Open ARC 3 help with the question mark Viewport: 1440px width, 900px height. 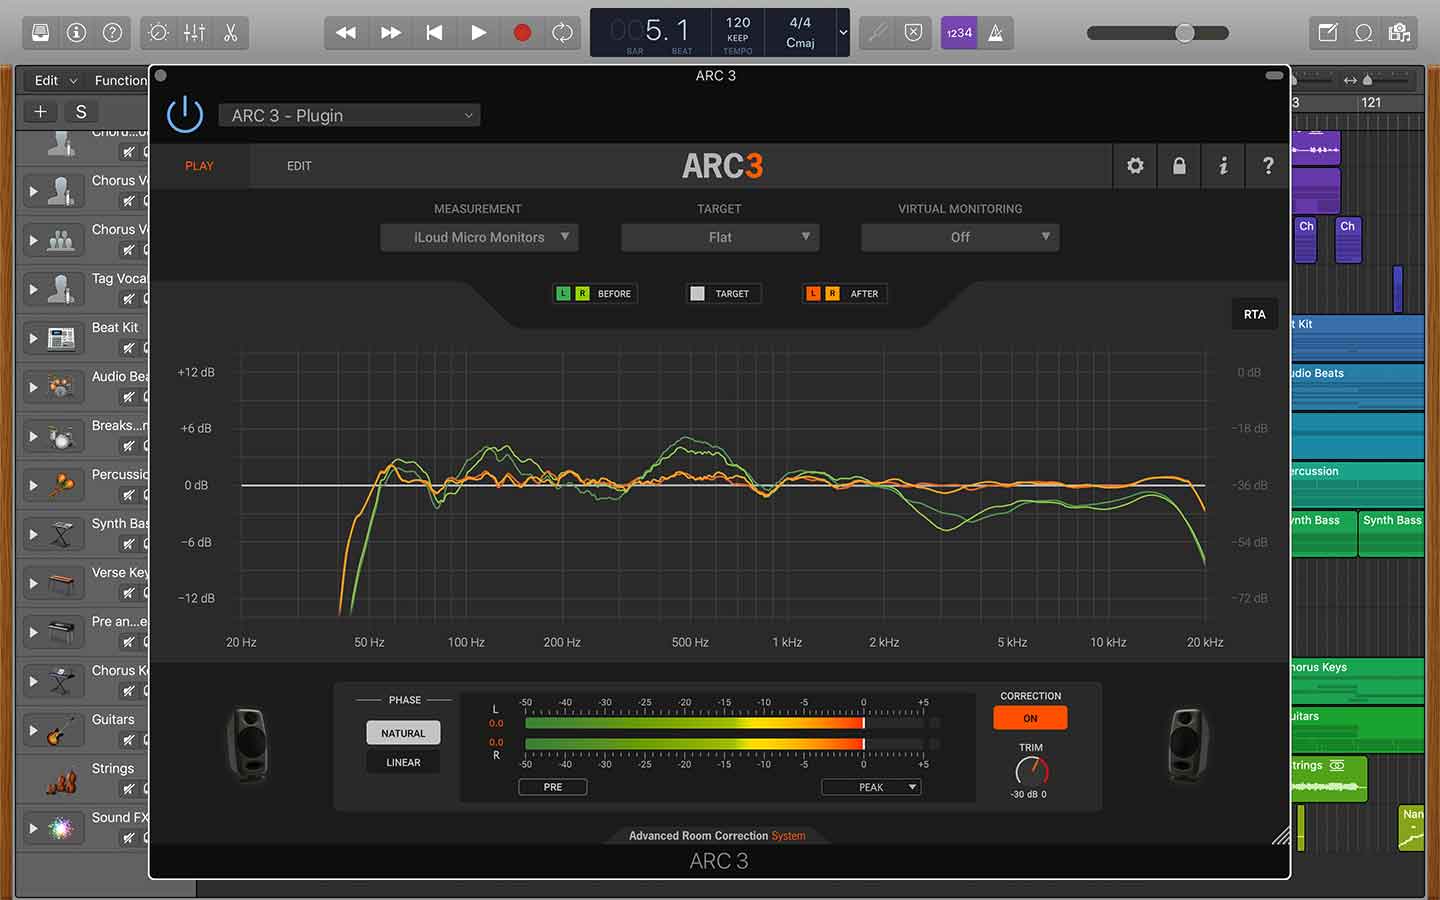point(1268,166)
